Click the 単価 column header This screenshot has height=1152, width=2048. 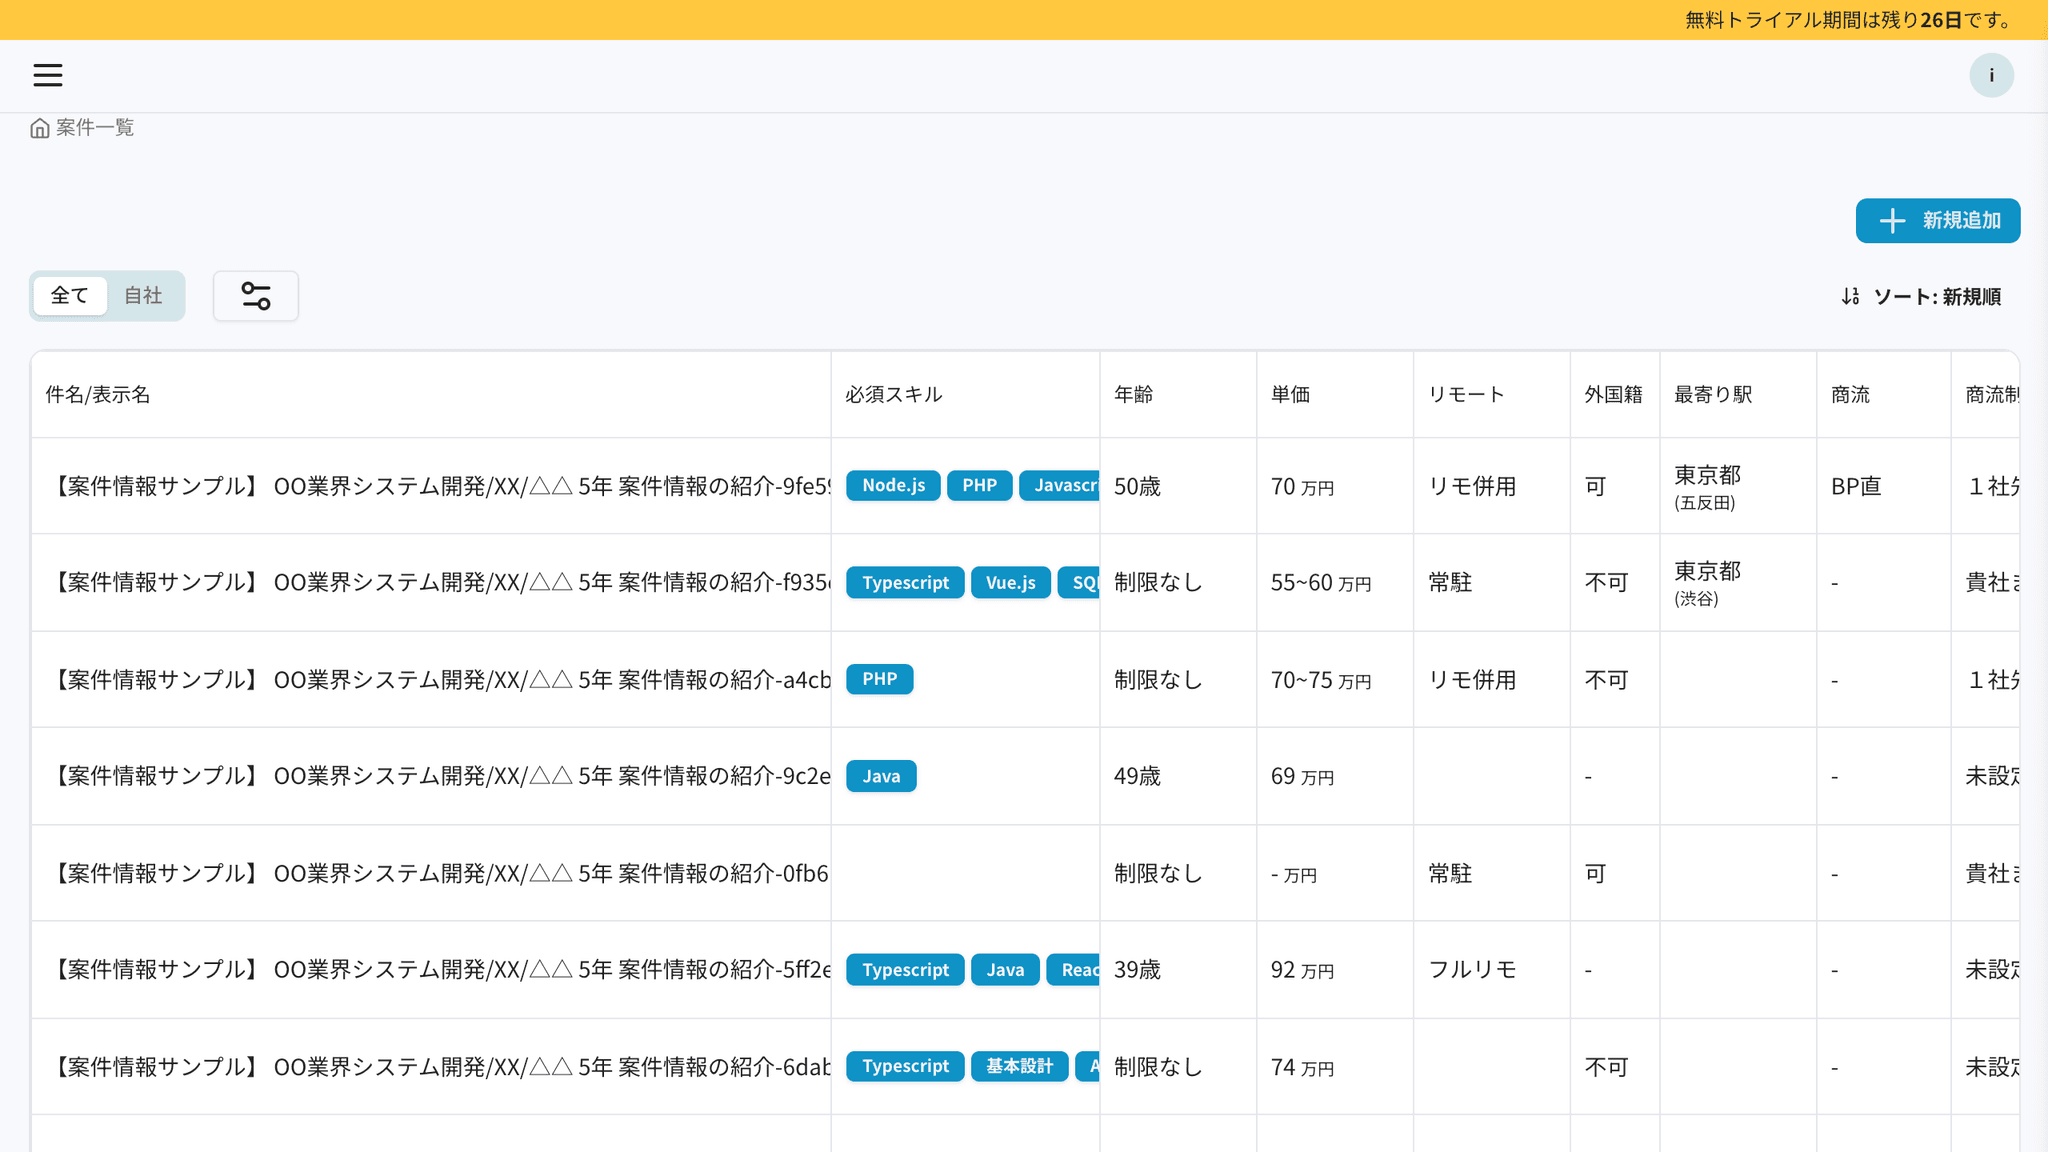1290,395
